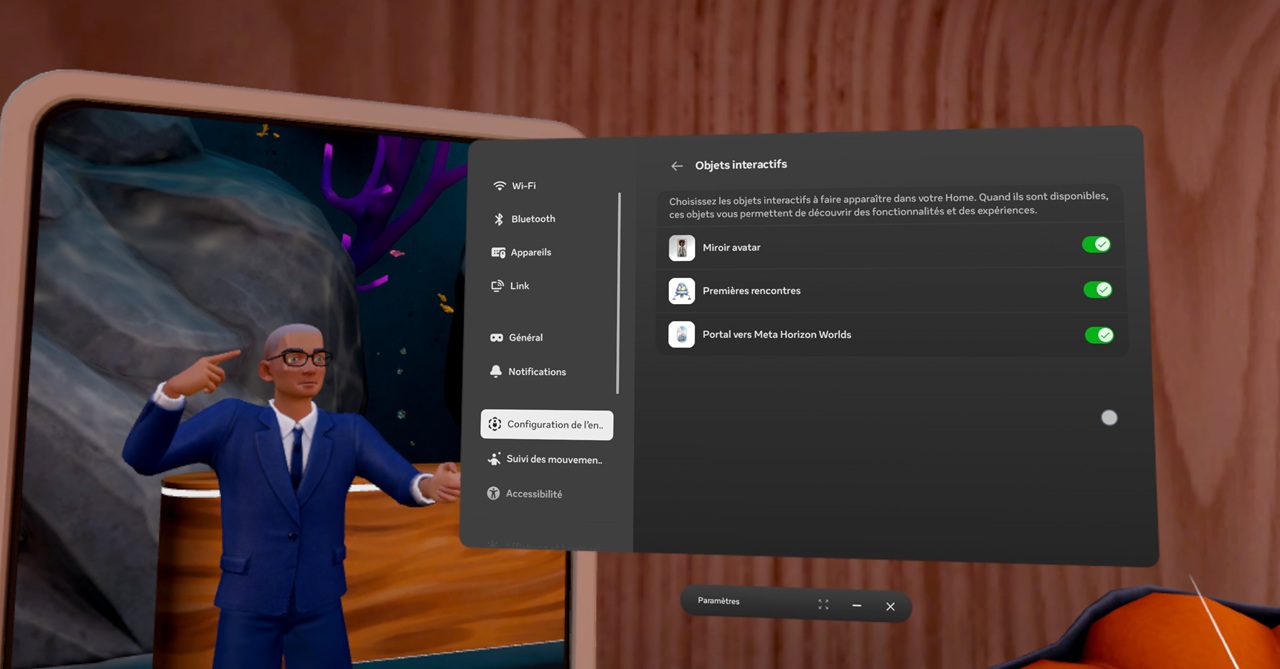Open the Notifications settings label
The image size is (1280, 669).
point(537,372)
